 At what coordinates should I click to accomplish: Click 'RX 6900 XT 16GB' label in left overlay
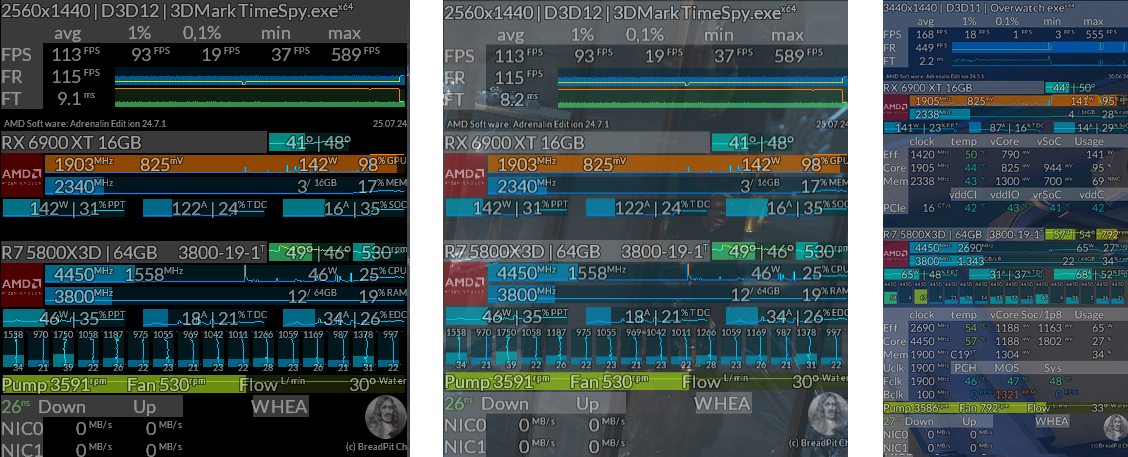point(71,142)
